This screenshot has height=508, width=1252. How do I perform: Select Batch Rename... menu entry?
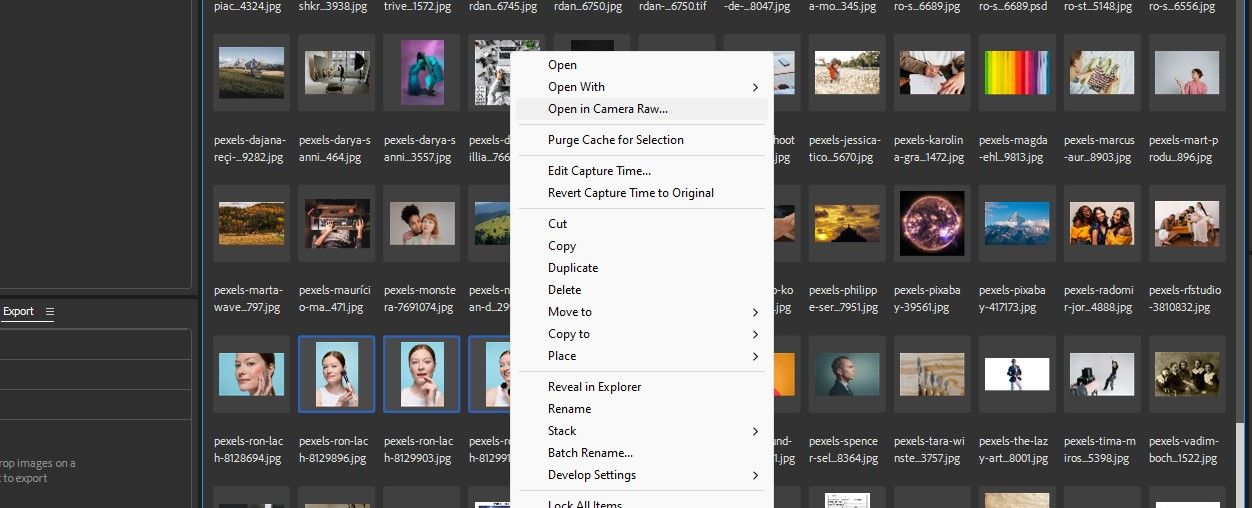coord(590,453)
